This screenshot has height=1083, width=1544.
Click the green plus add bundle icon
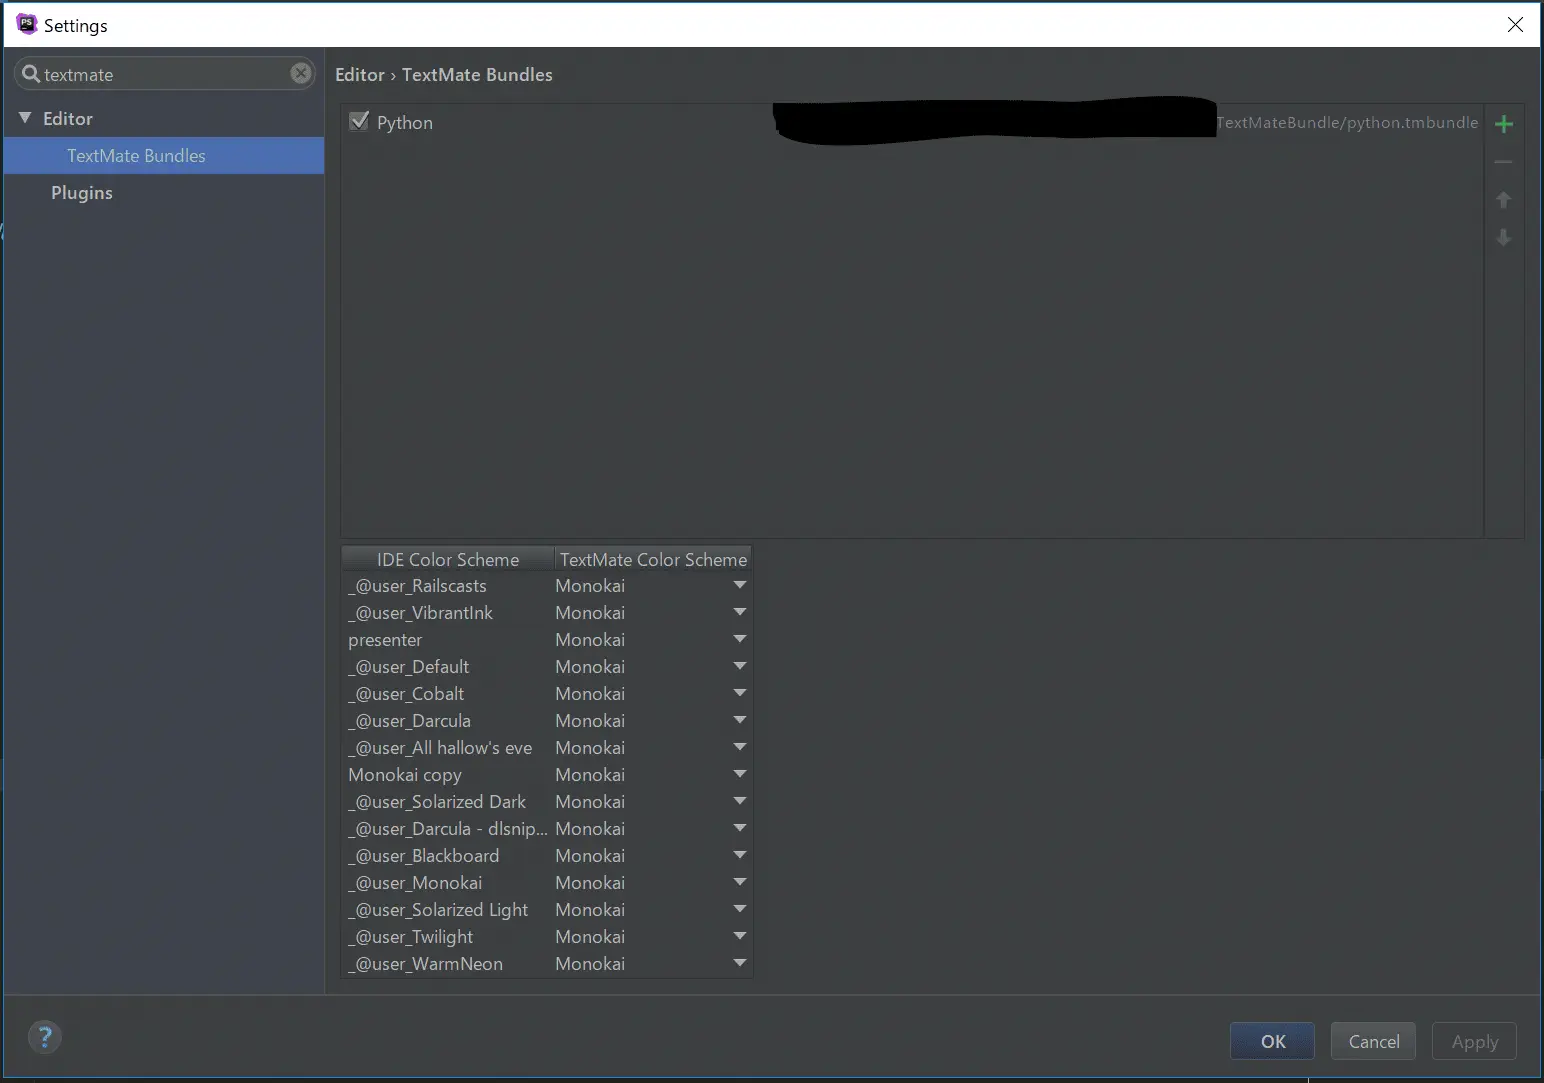click(1503, 124)
